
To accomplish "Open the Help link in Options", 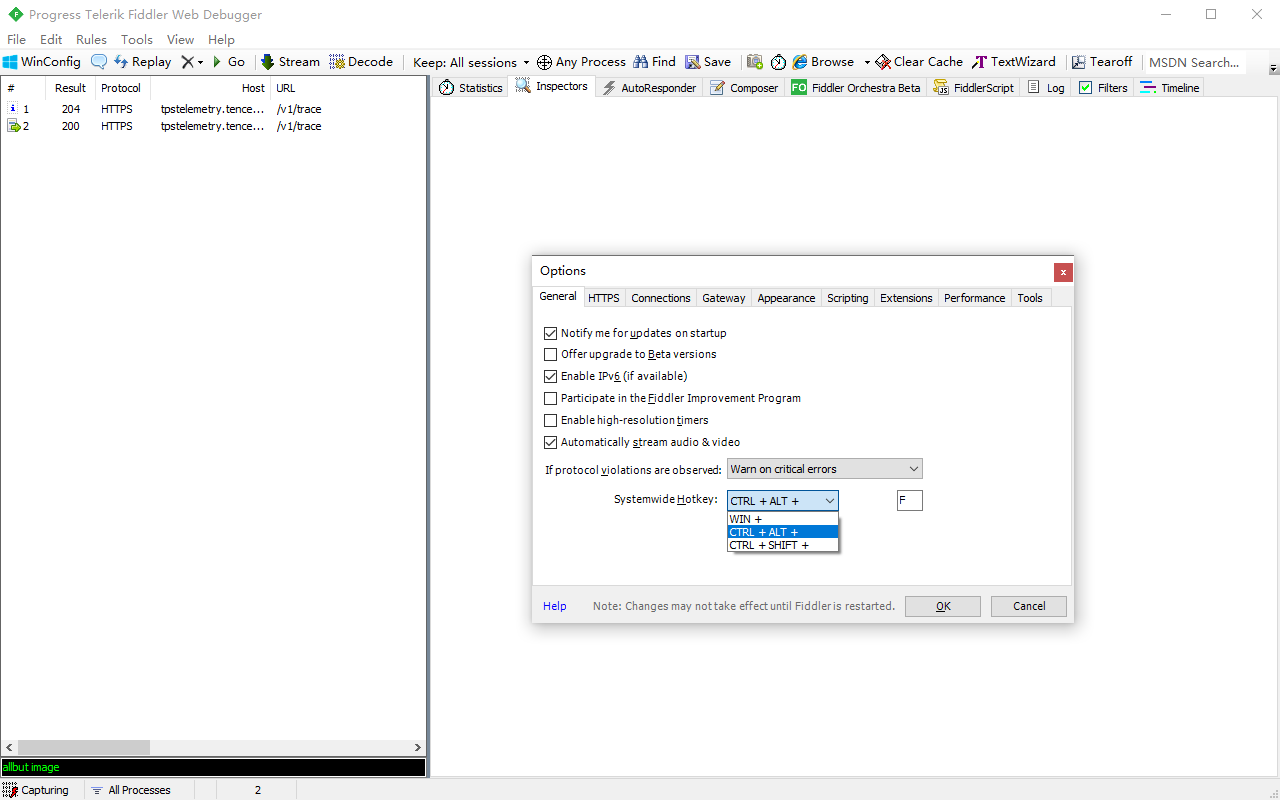I will (x=554, y=606).
